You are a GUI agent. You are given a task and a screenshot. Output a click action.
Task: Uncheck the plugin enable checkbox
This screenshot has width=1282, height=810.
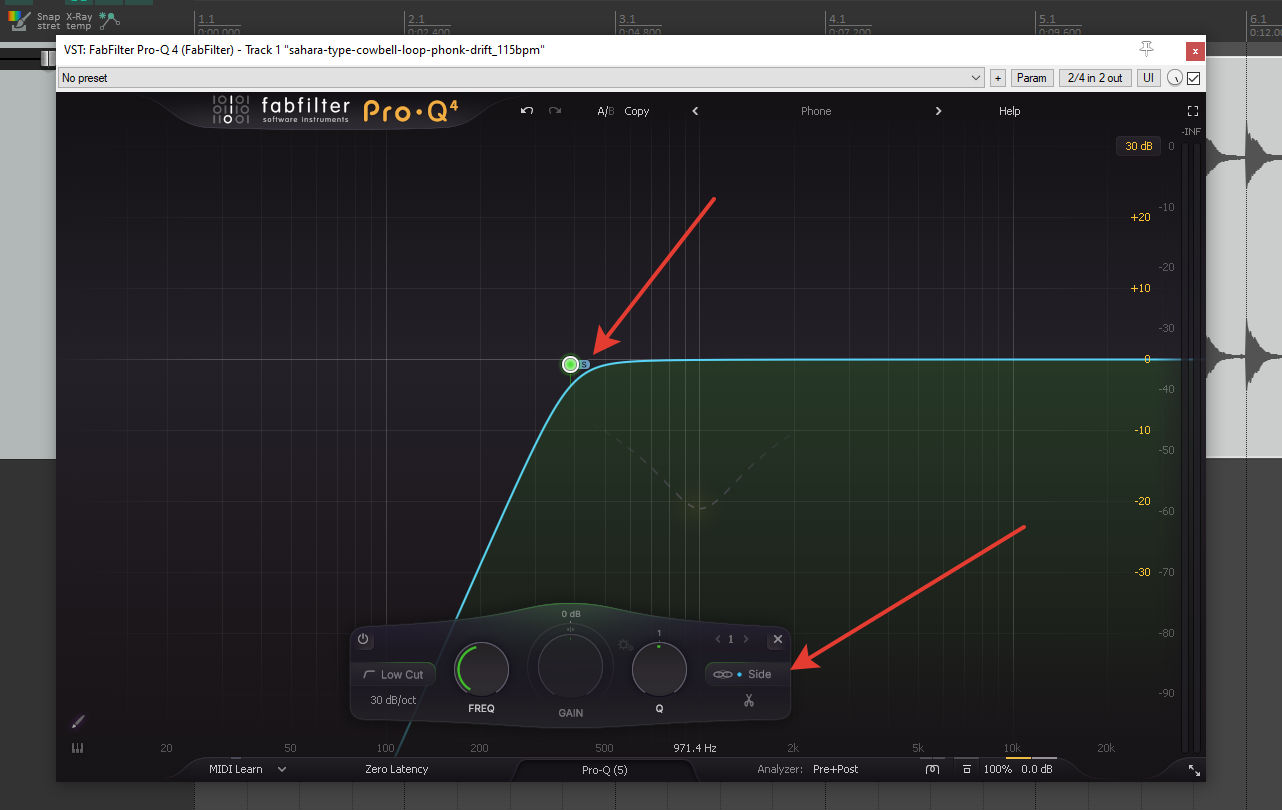click(1193, 78)
